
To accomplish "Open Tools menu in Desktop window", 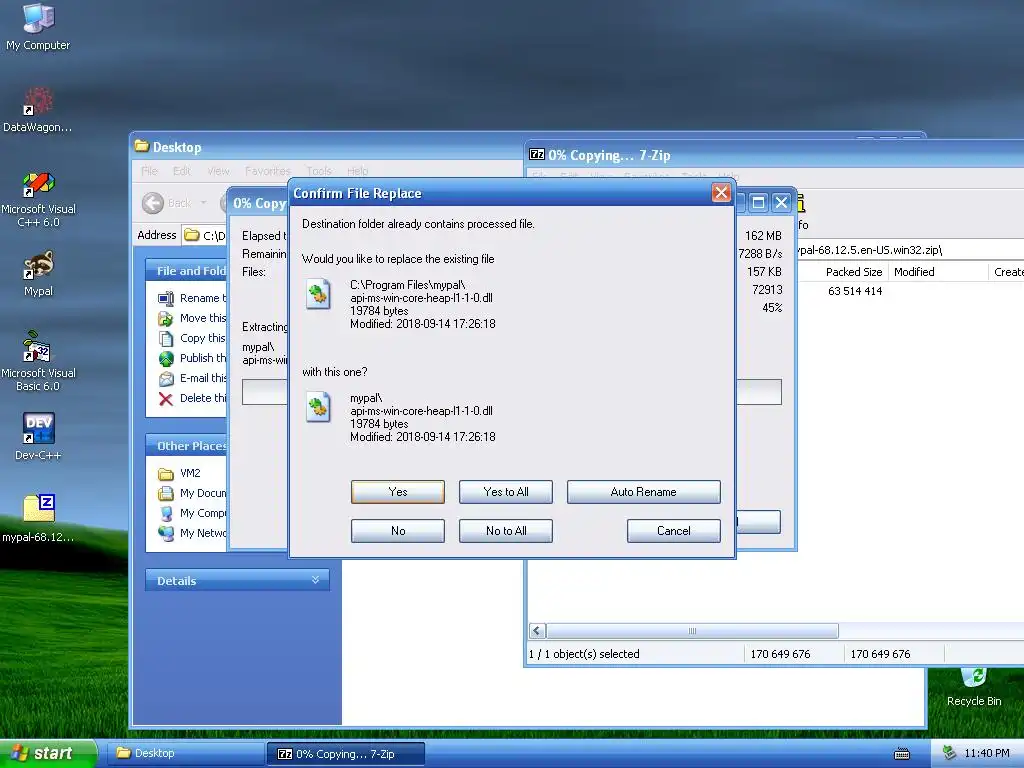I will click(319, 171).
